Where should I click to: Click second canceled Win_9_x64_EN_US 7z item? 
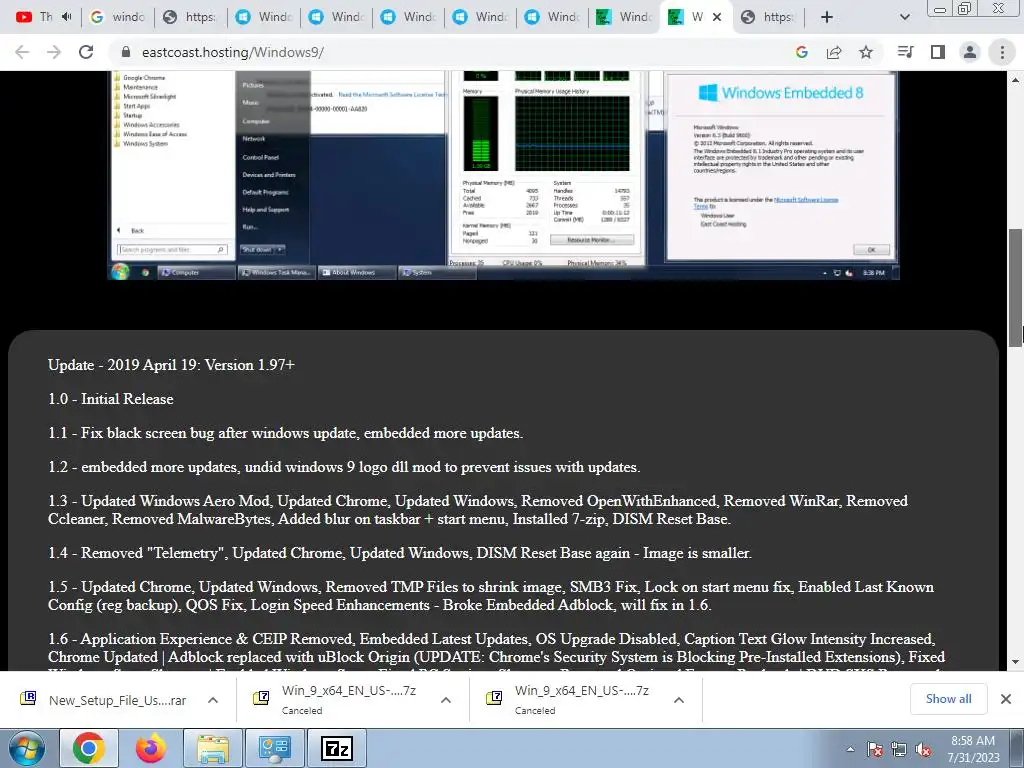tap(568, 699)
